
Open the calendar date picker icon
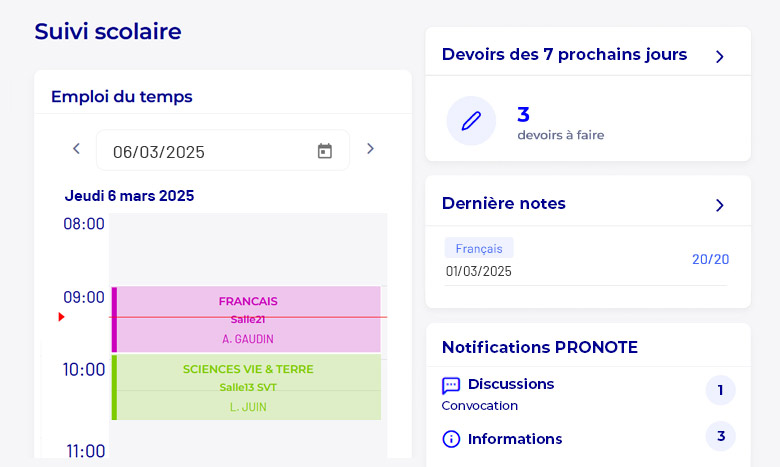[x=325, y=151]
